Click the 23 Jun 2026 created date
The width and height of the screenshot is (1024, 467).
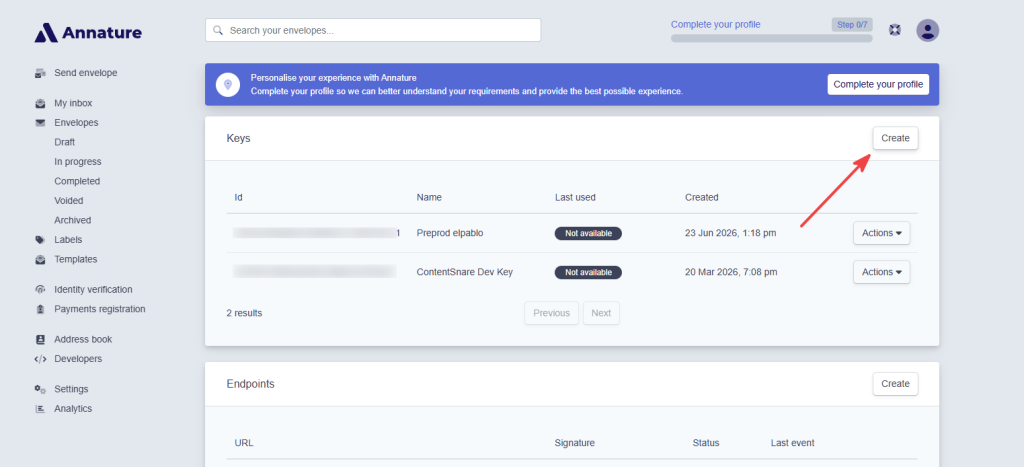click(x=731, y=233)
